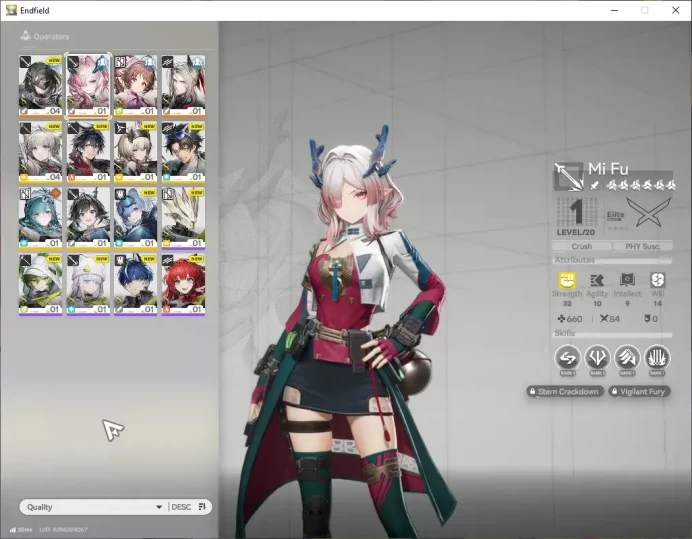Click the Endfield app icon in title bar
Image resolution: width=692 pixels, height=539 pixels.
point(11,10)
